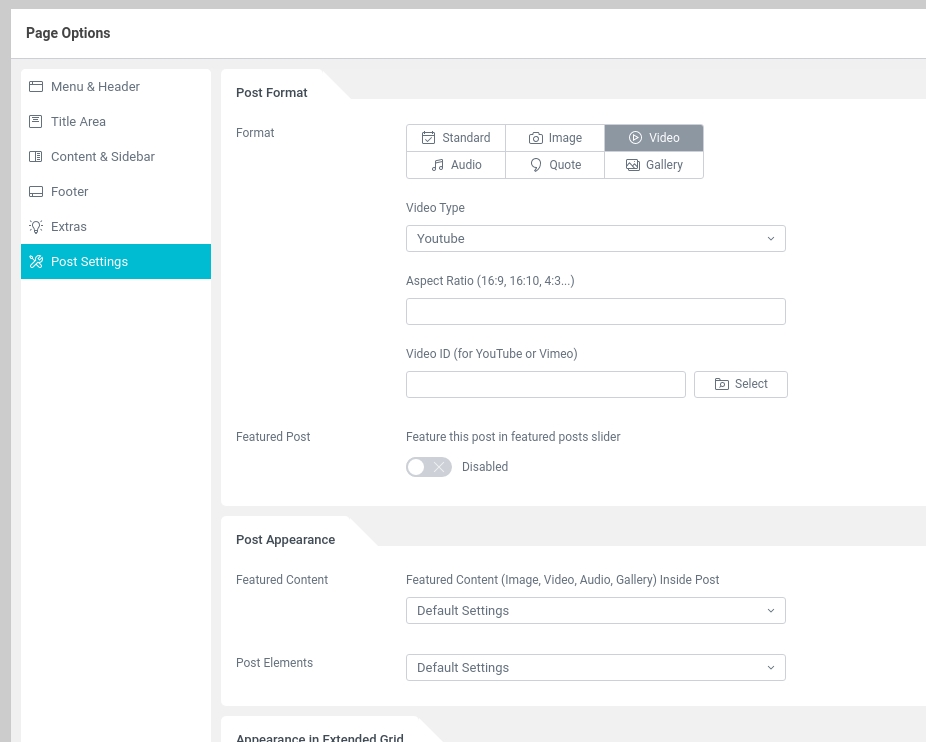Image resolution: width=926 pixels, height=742 pixels.
Task: Open the Extras settings tab
Action: [69, 227]
